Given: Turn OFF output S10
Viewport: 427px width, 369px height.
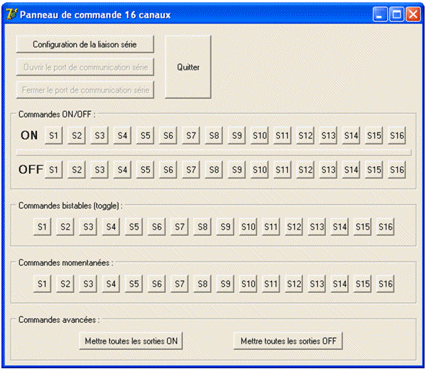Looking at the screenshot, I should tap(260, 170).
